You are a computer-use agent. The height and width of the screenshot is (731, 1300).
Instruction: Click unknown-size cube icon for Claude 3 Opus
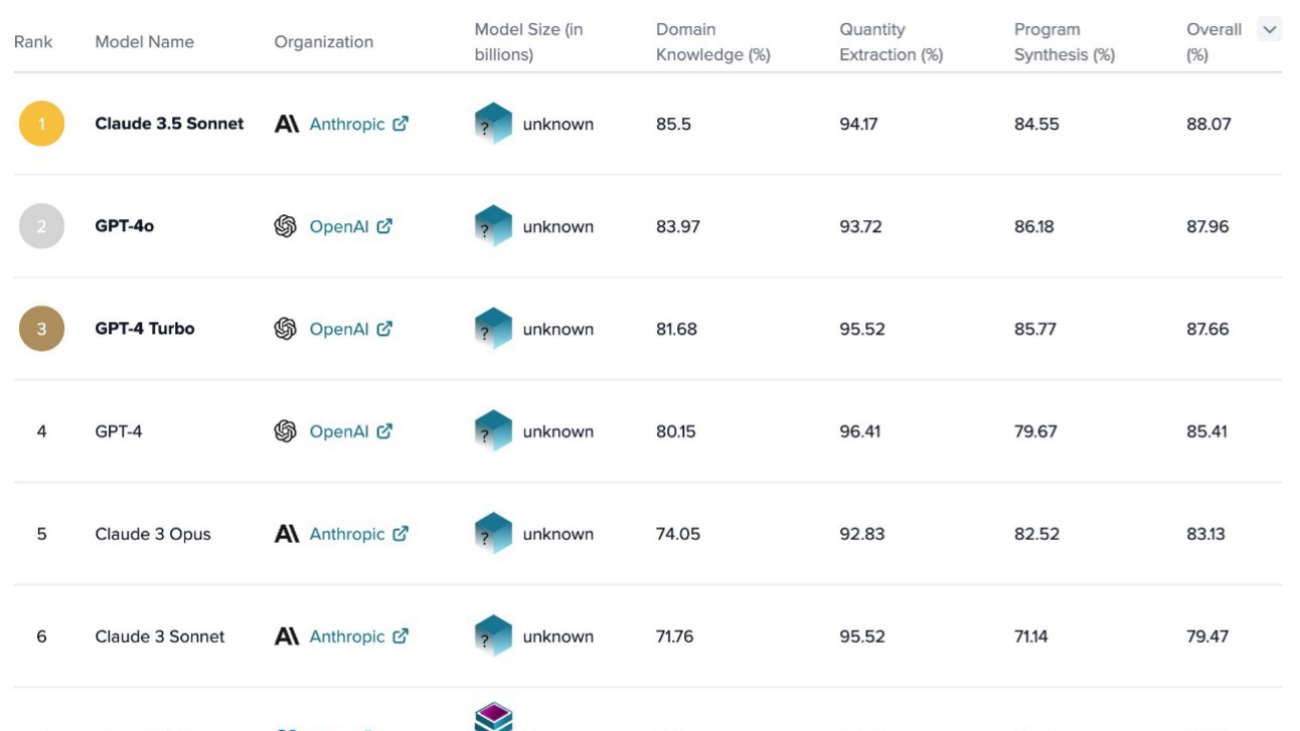pyautogui.click(x=493, y=534)
